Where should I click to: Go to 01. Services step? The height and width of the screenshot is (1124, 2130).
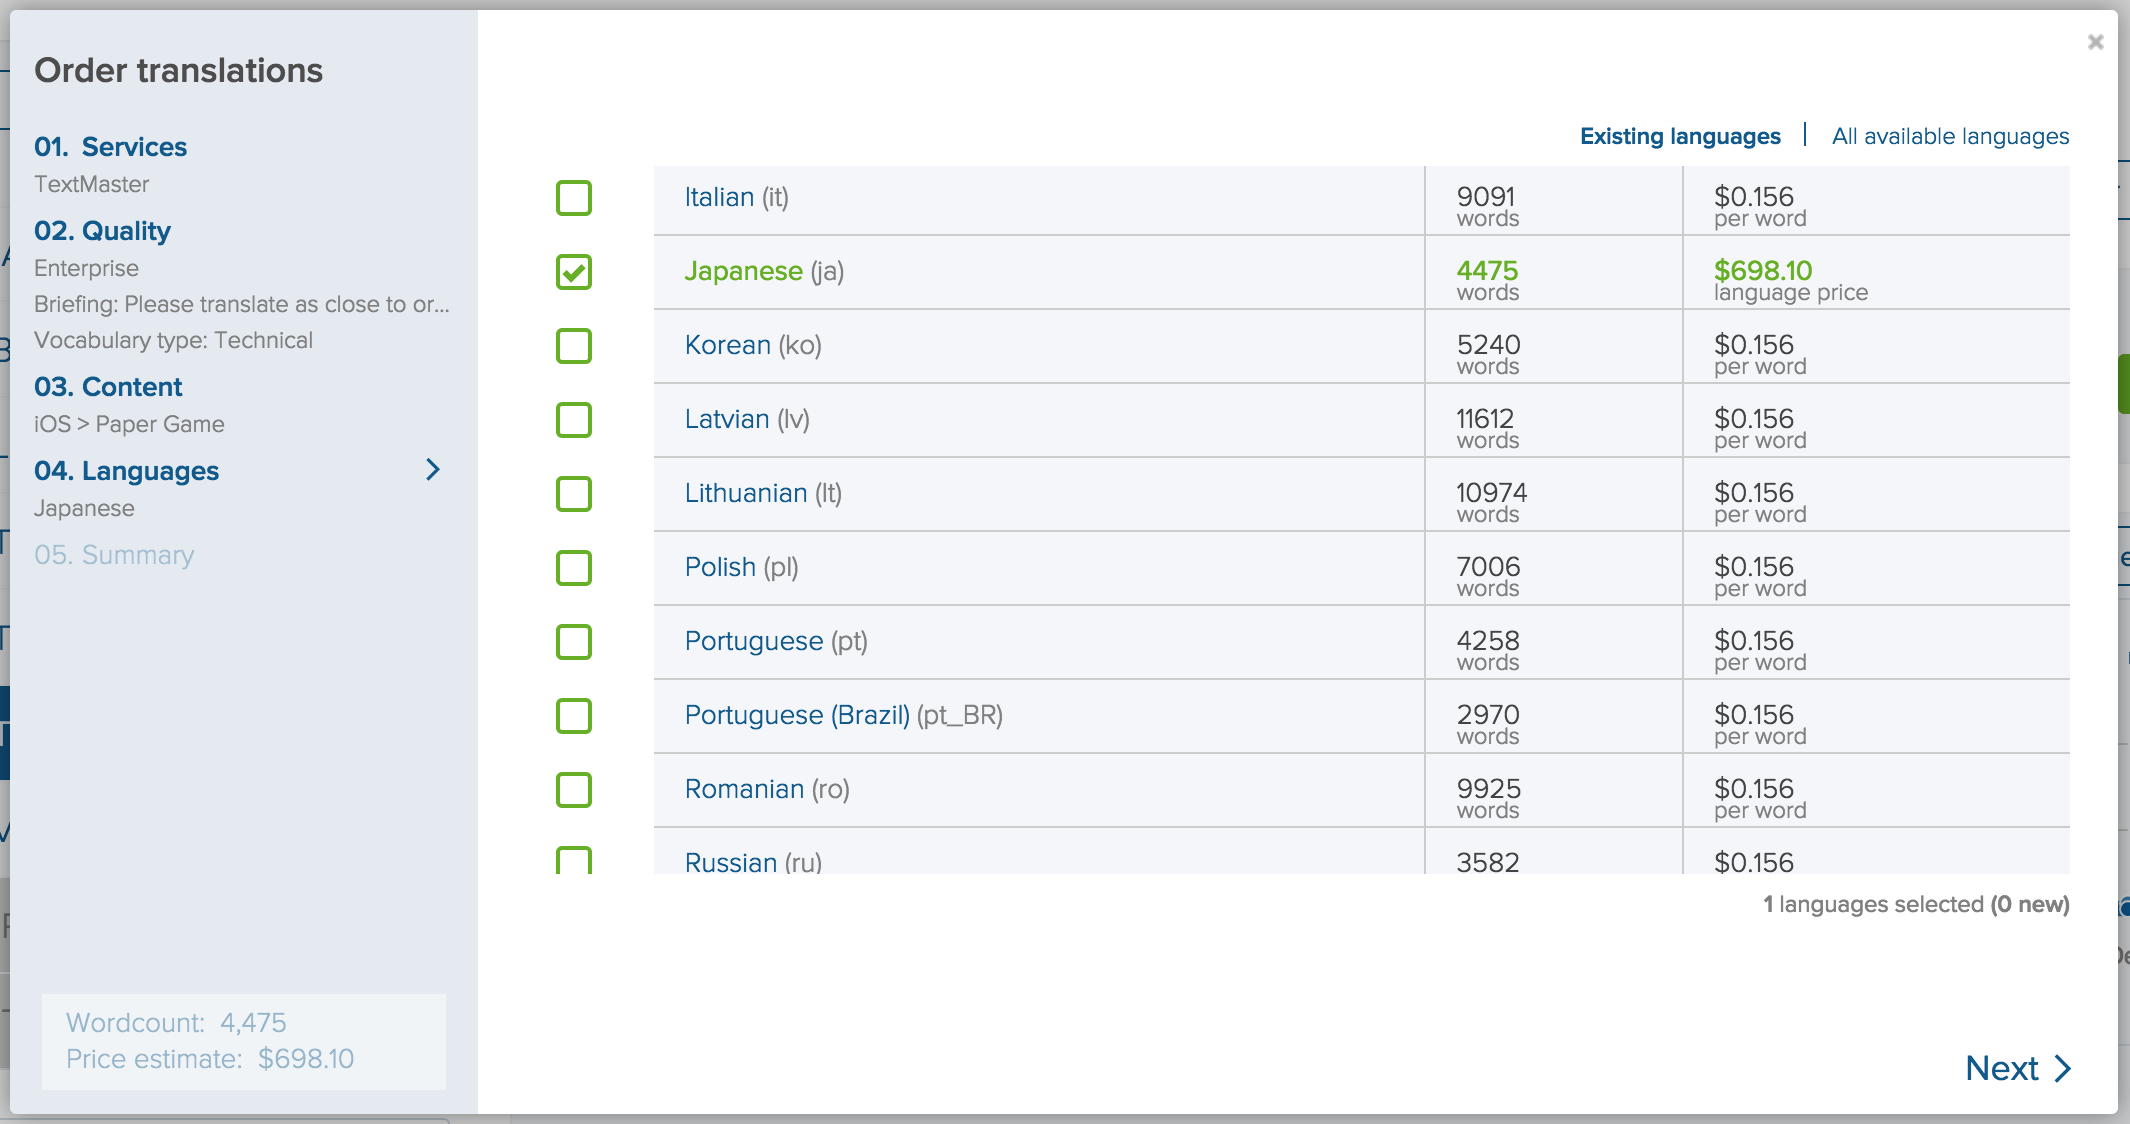pos(110,147)
